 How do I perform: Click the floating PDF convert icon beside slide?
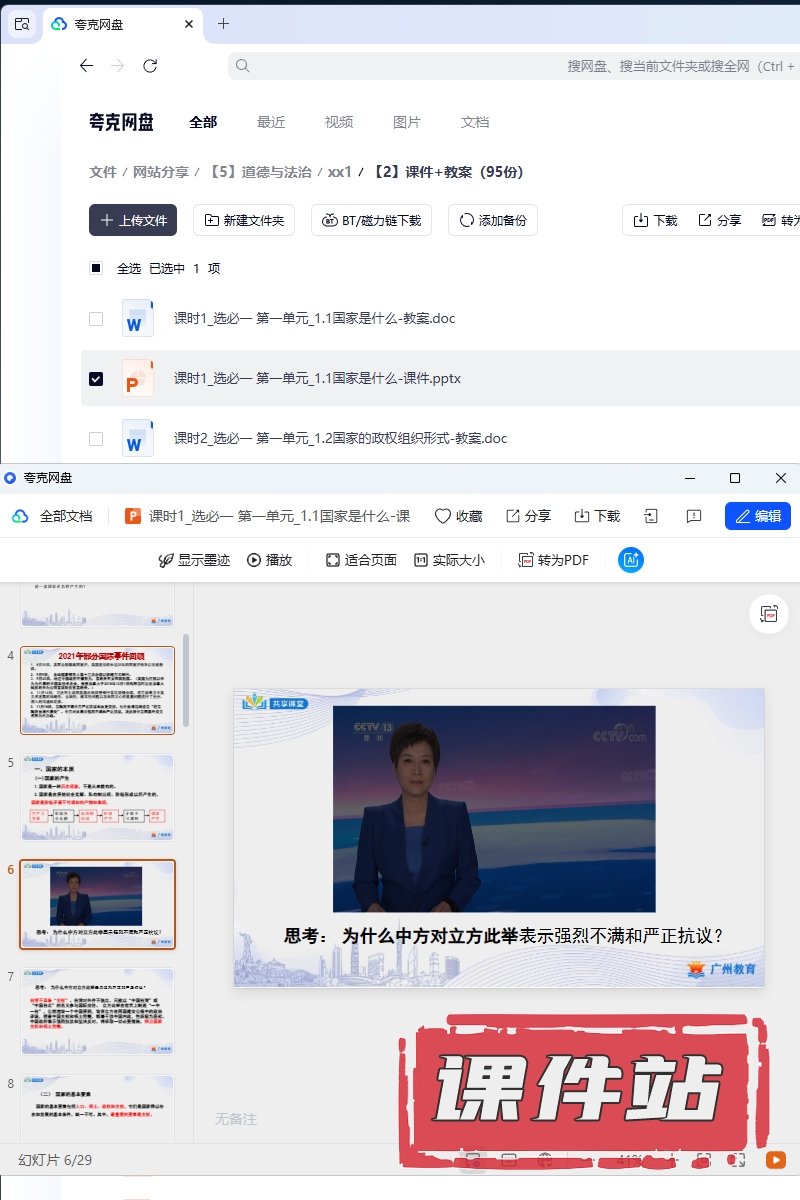point(769,614)
